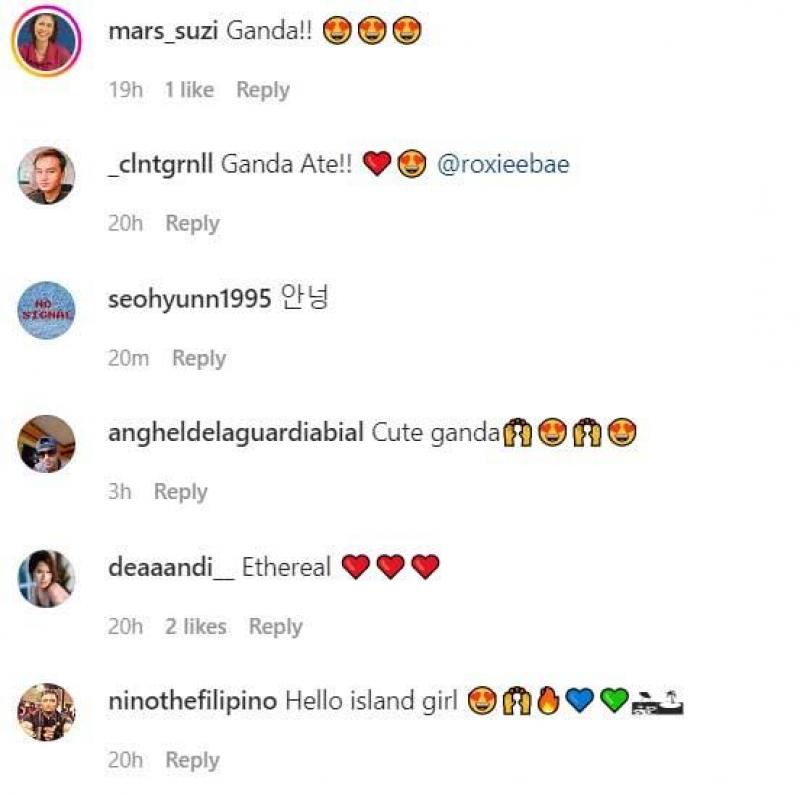View the 1 like on mars_suzi's comment
The height and width of the screenshot is (795, 800).
point(189,90)
